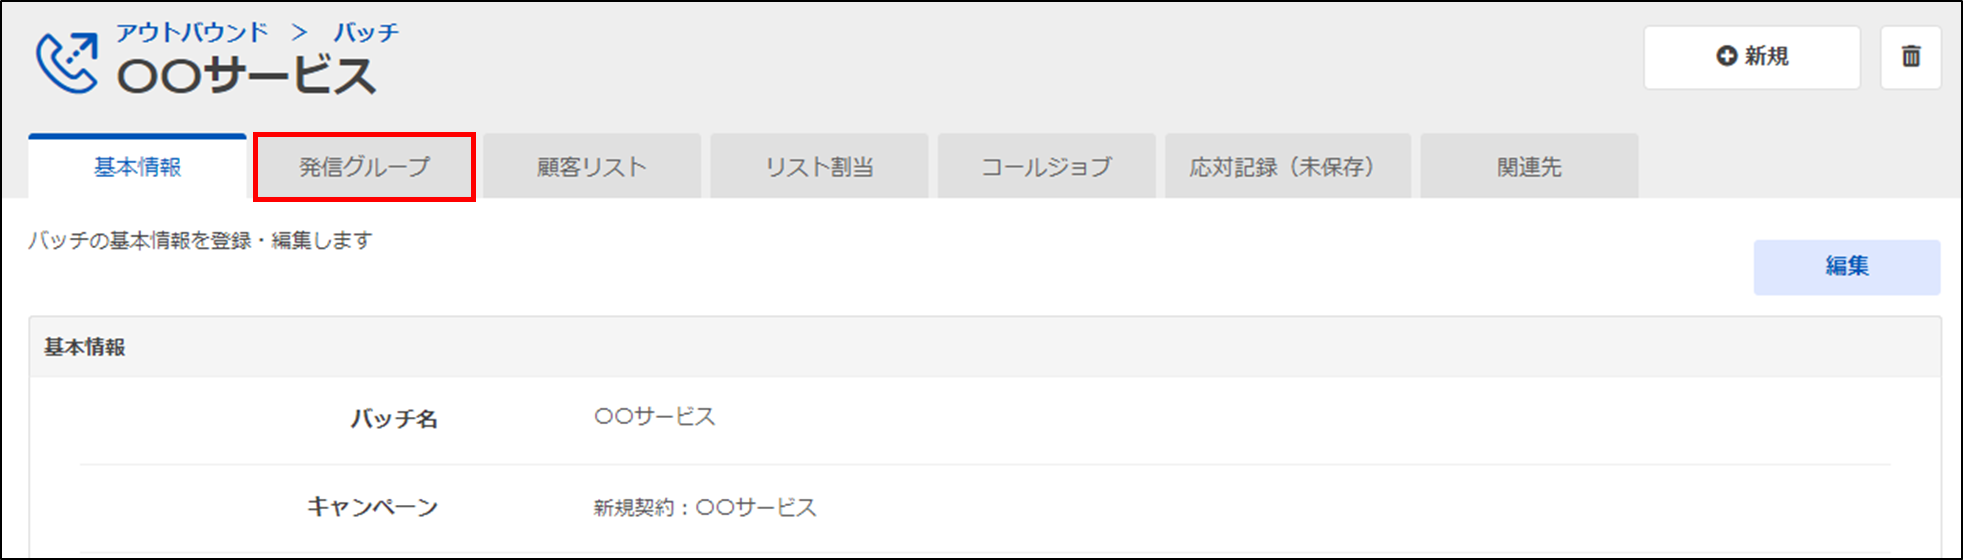Open the 顧客リスト tab
The width and height of the screenshot is (1963, 560).
[591, 167]
